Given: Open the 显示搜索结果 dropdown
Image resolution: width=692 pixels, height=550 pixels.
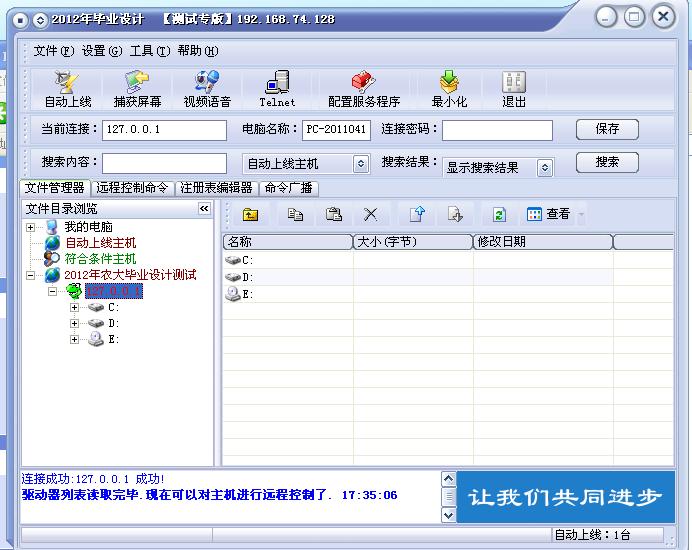Looking at the screenshot, I should [x=545, y=168].
